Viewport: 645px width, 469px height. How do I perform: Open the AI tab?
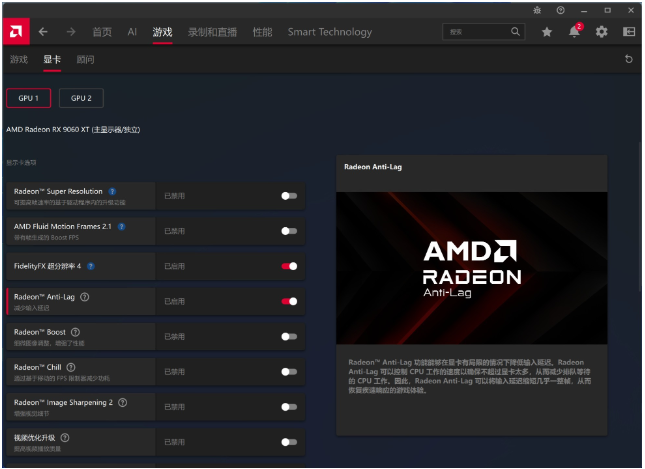[132, 32]
